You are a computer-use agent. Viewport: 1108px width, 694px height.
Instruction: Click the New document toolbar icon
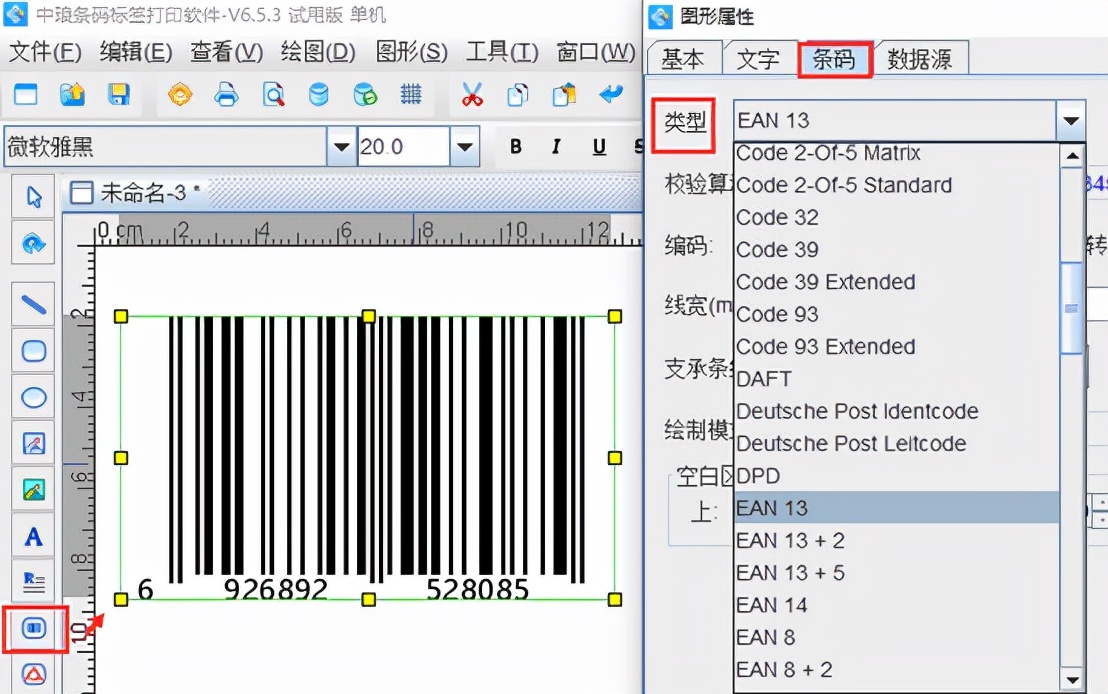pyautogui.click(x=26, y=94)
